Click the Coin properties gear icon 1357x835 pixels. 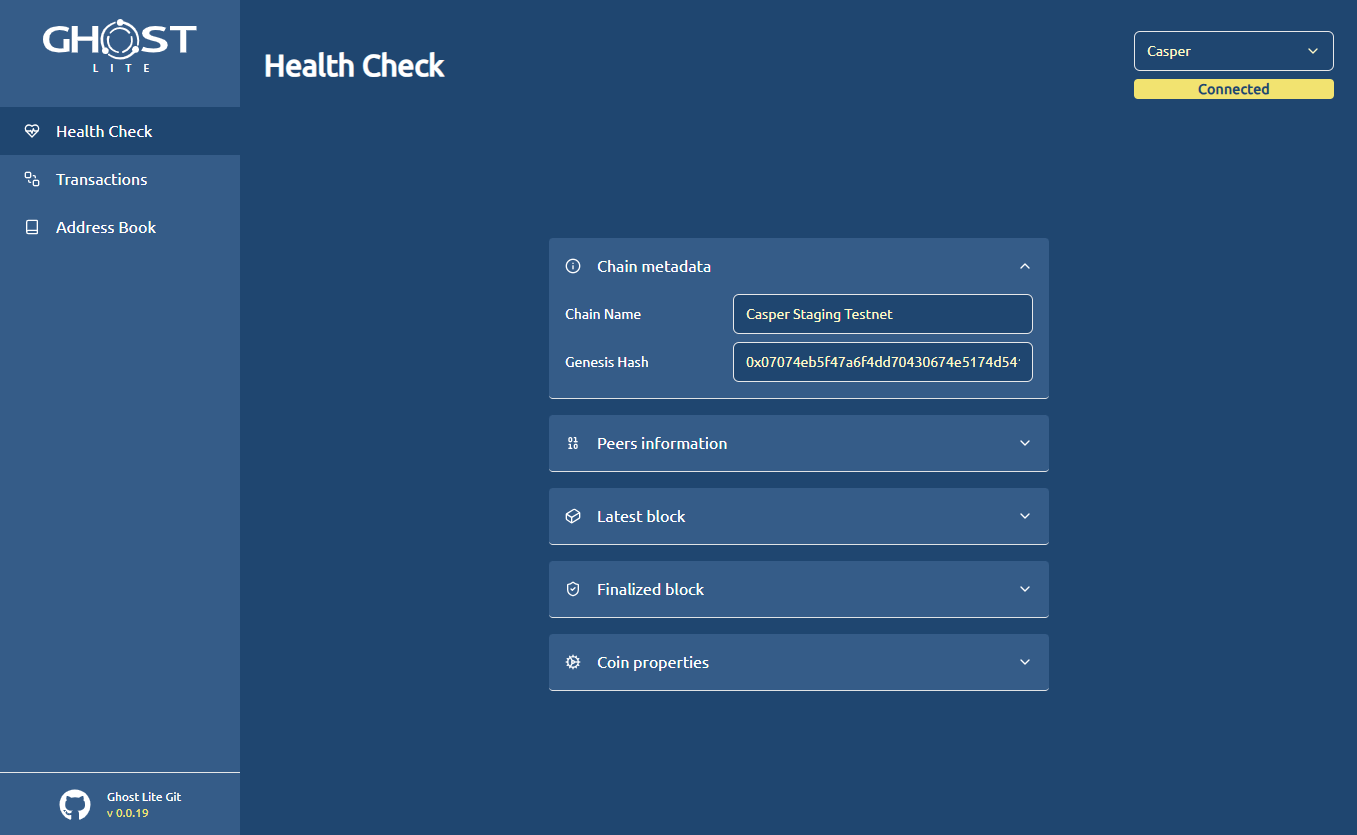573,662
